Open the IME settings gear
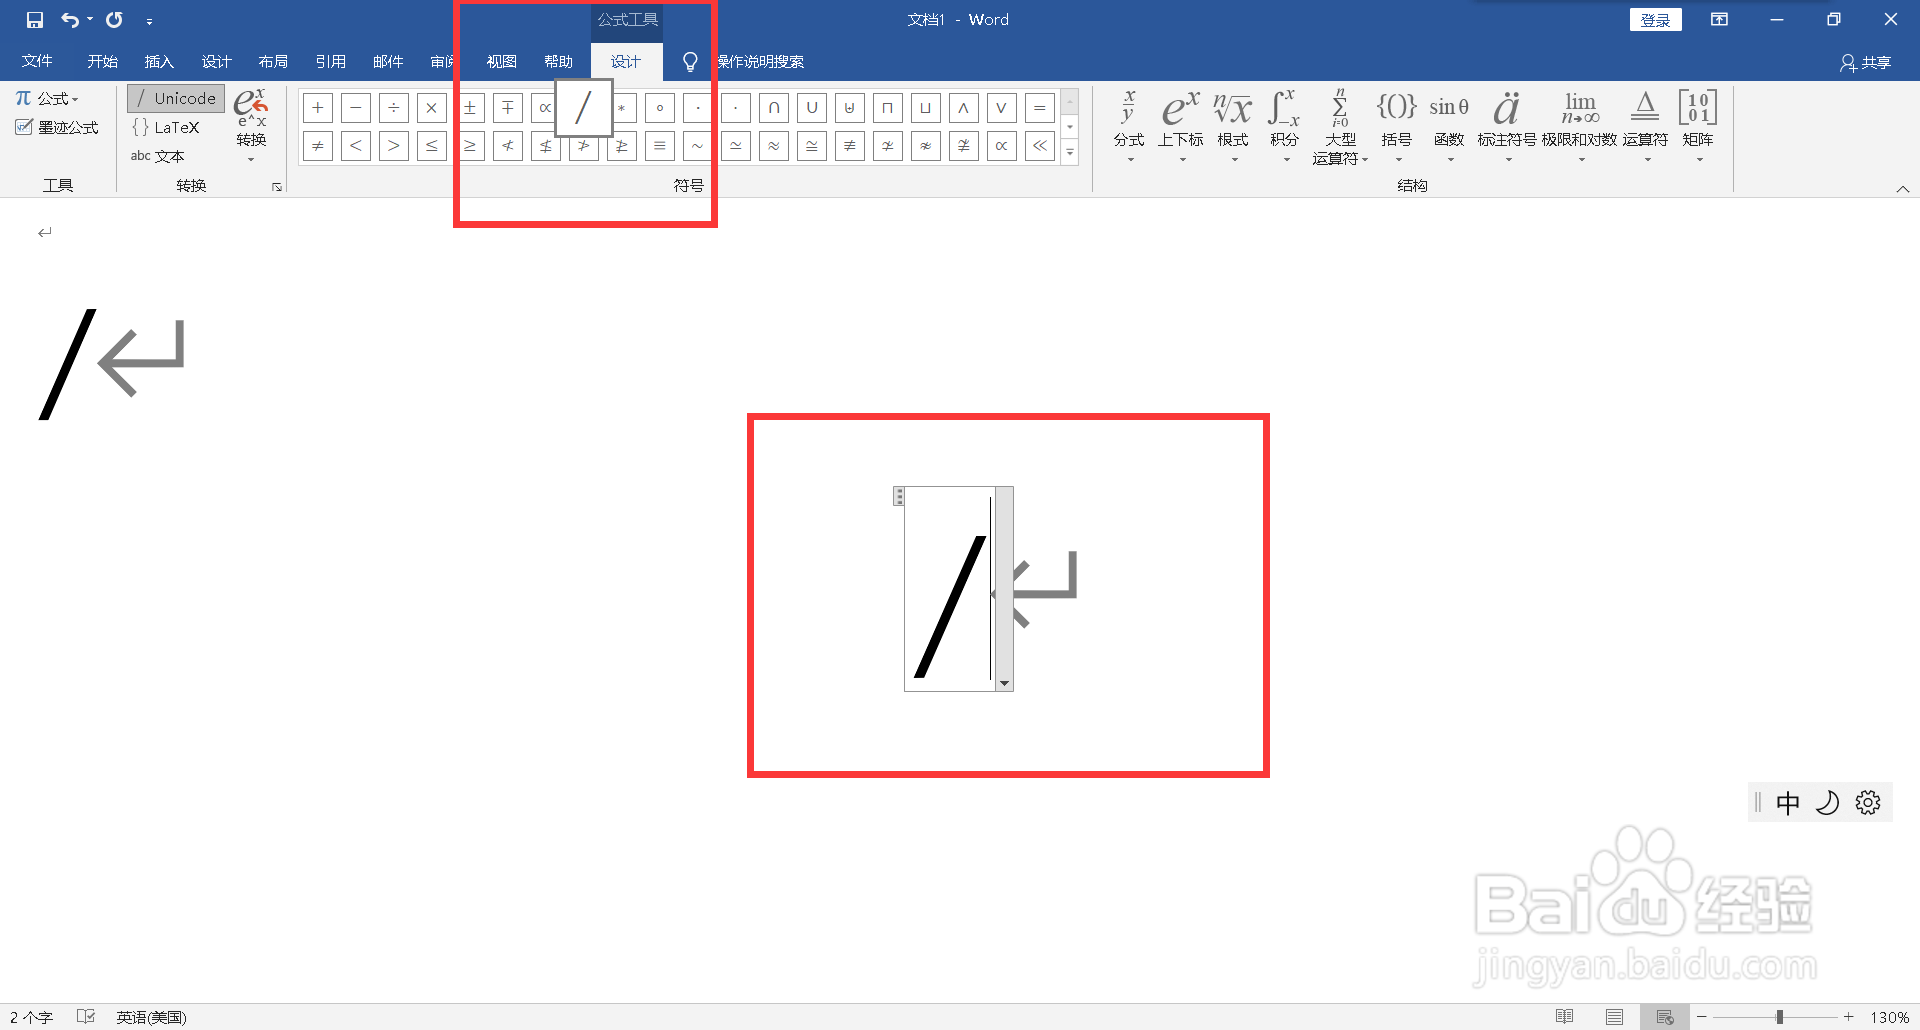This screenshot has height=1030, width=1920. coord(1868,803)
